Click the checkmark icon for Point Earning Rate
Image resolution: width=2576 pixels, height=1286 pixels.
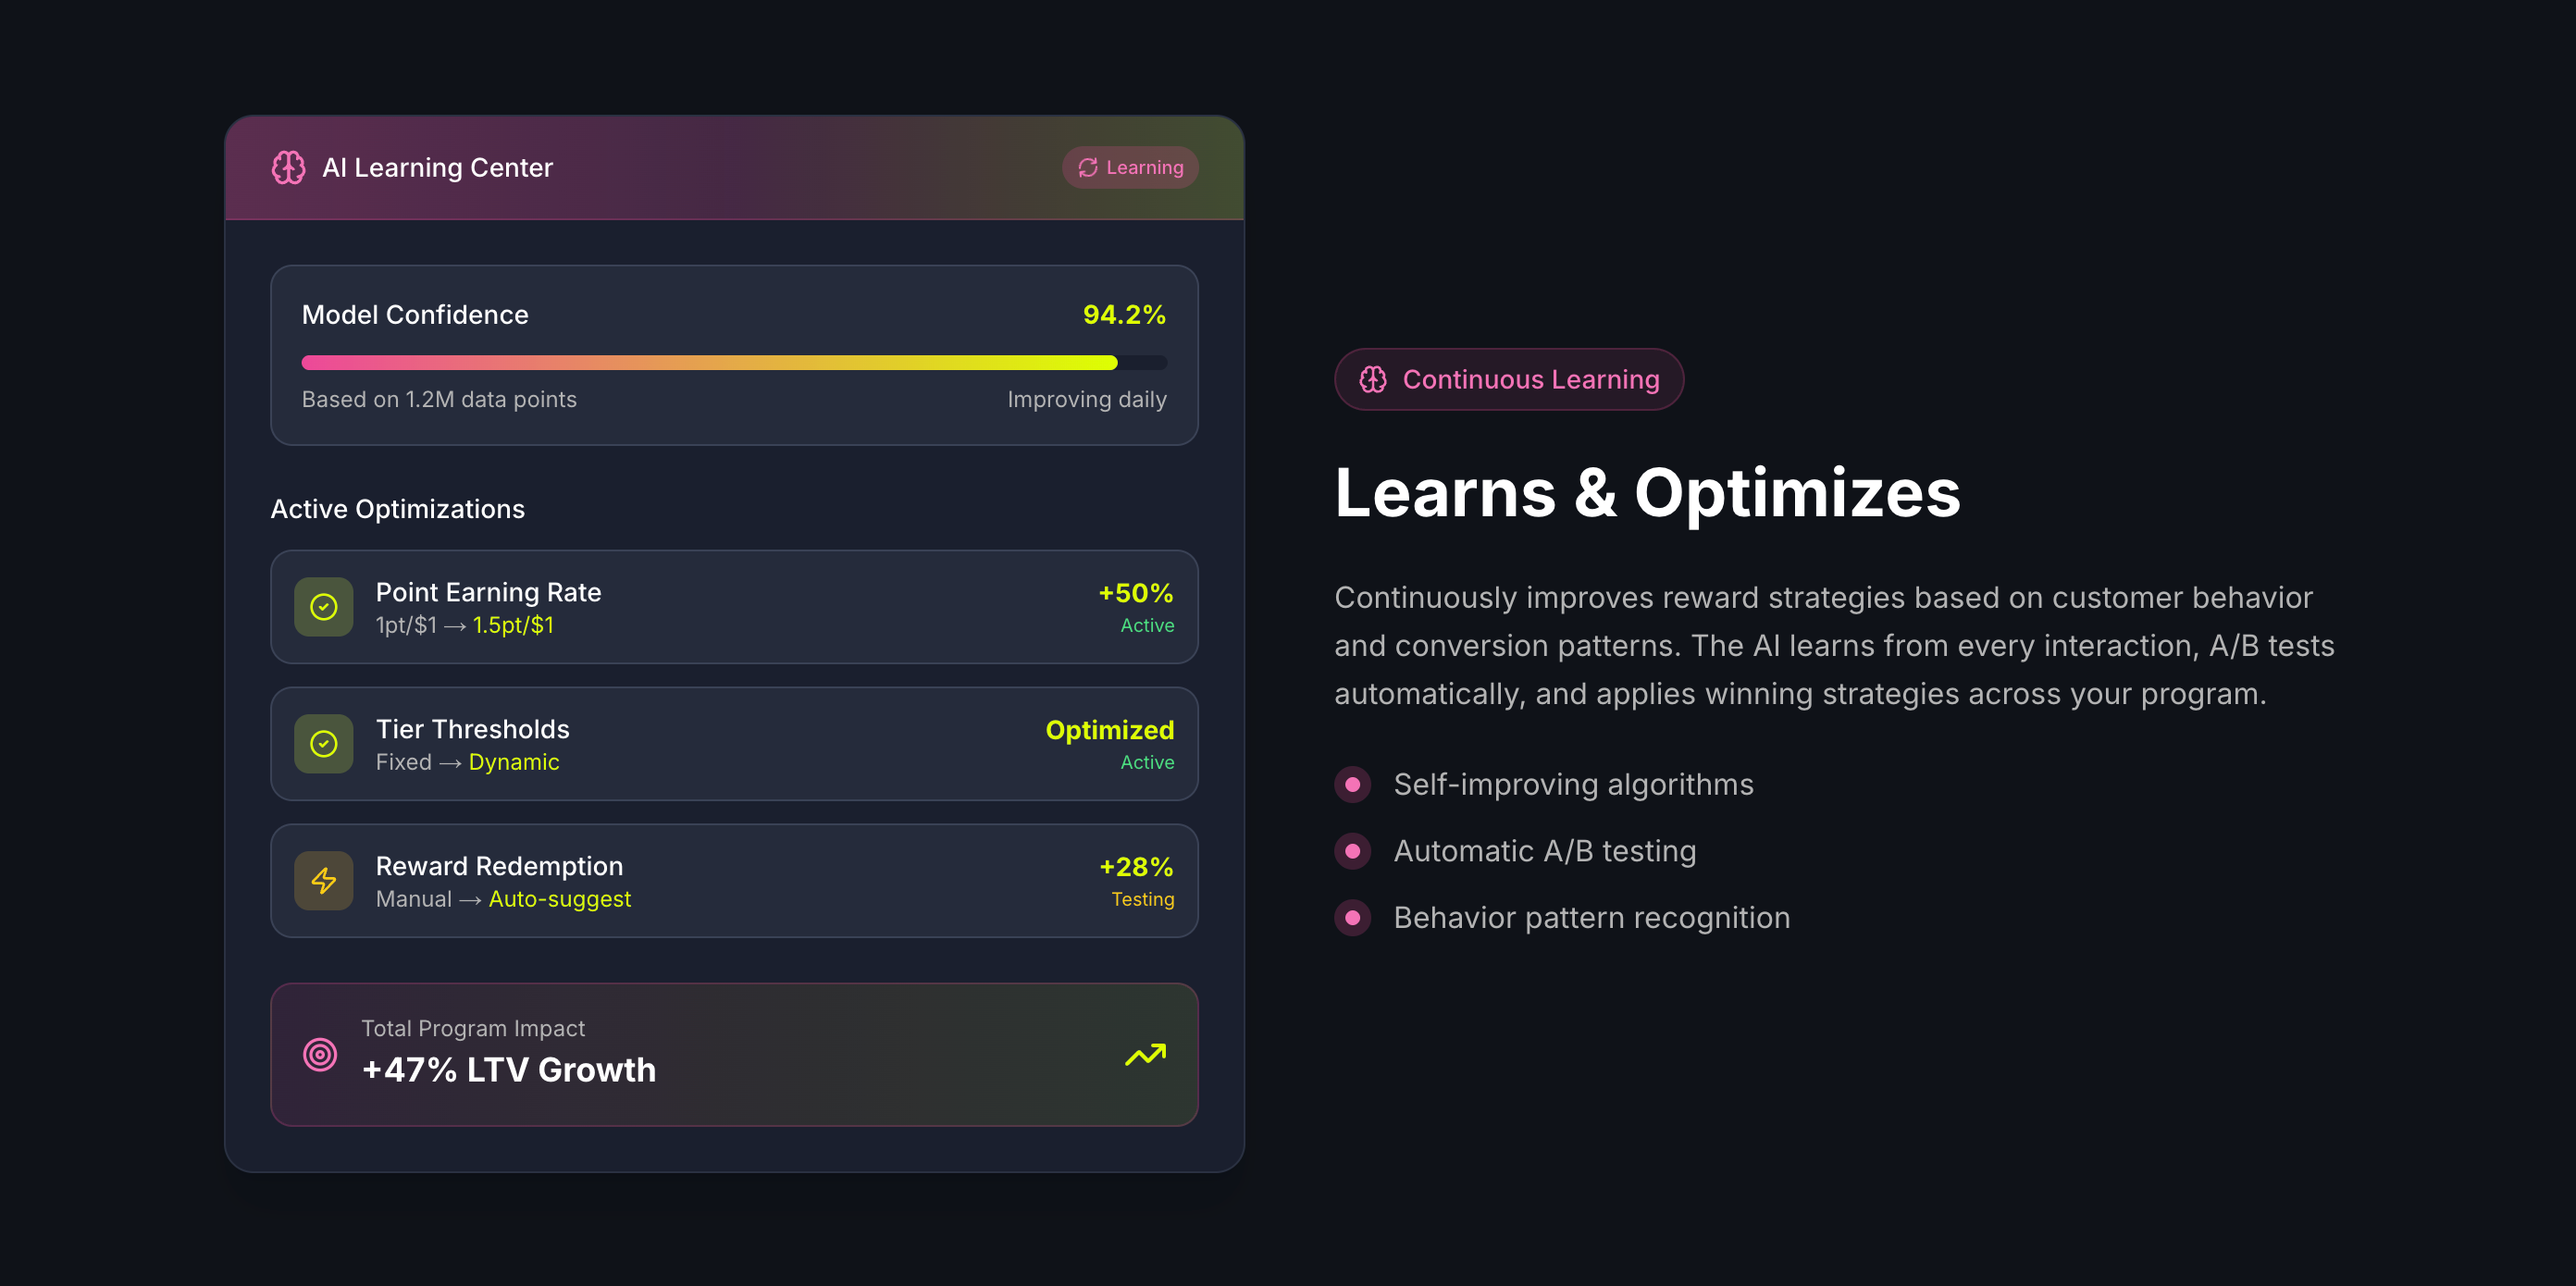[x=323, y=607]
